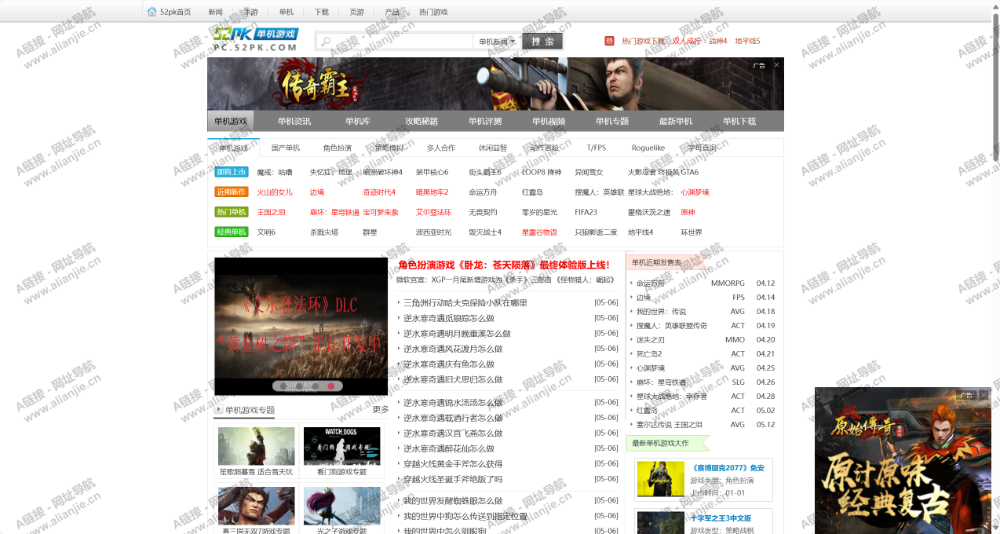Viewport: 1000px width, 534px height.
Task: Switch to the Roguelike tab
Action: pyautogui.click(x=648, y=147)
